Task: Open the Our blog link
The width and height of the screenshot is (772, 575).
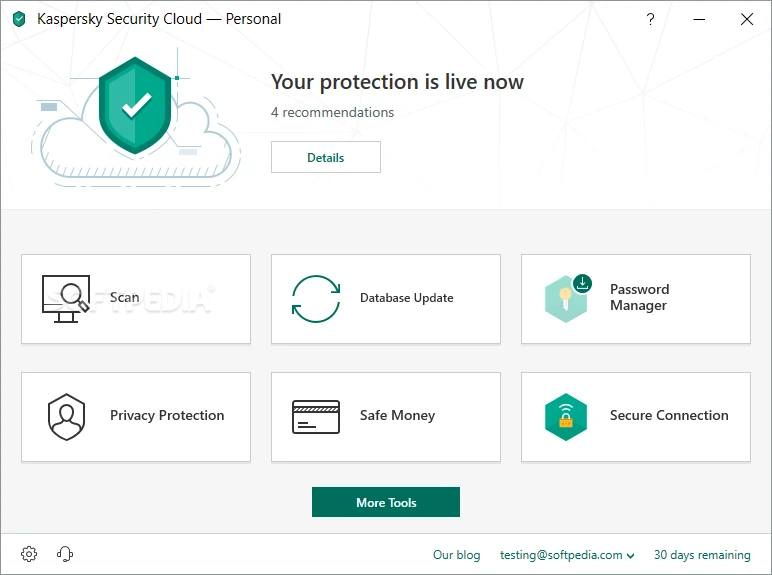Action: pos(456,555)
